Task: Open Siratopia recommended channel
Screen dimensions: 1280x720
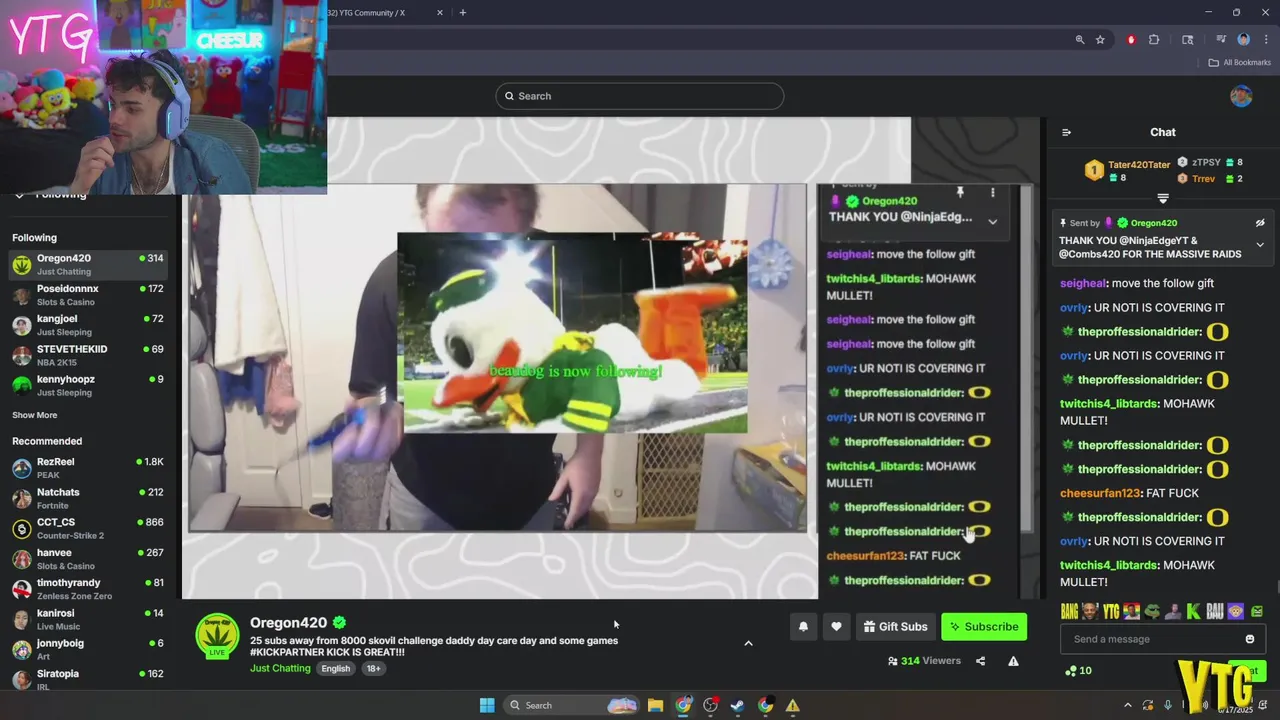Action: [x=88, y=679]
